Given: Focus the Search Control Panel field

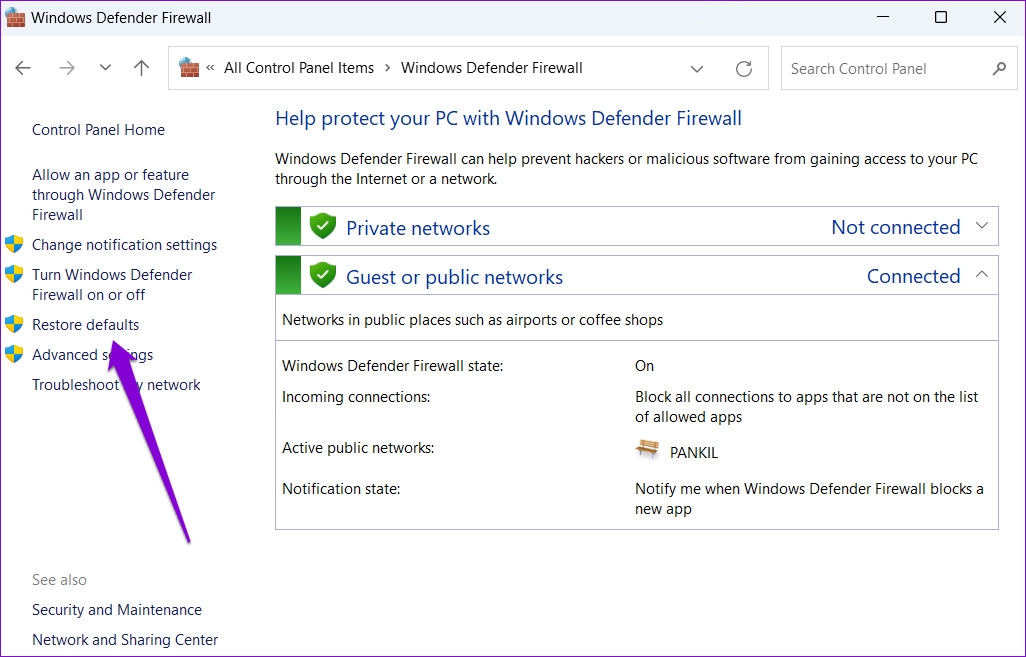Looking at the screenshot, I should pyautogui.click(x=899, y=69).
